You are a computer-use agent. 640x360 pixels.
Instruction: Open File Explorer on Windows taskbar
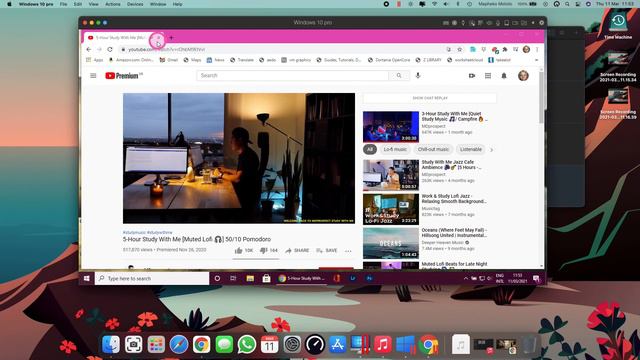[x=250, y=278]
